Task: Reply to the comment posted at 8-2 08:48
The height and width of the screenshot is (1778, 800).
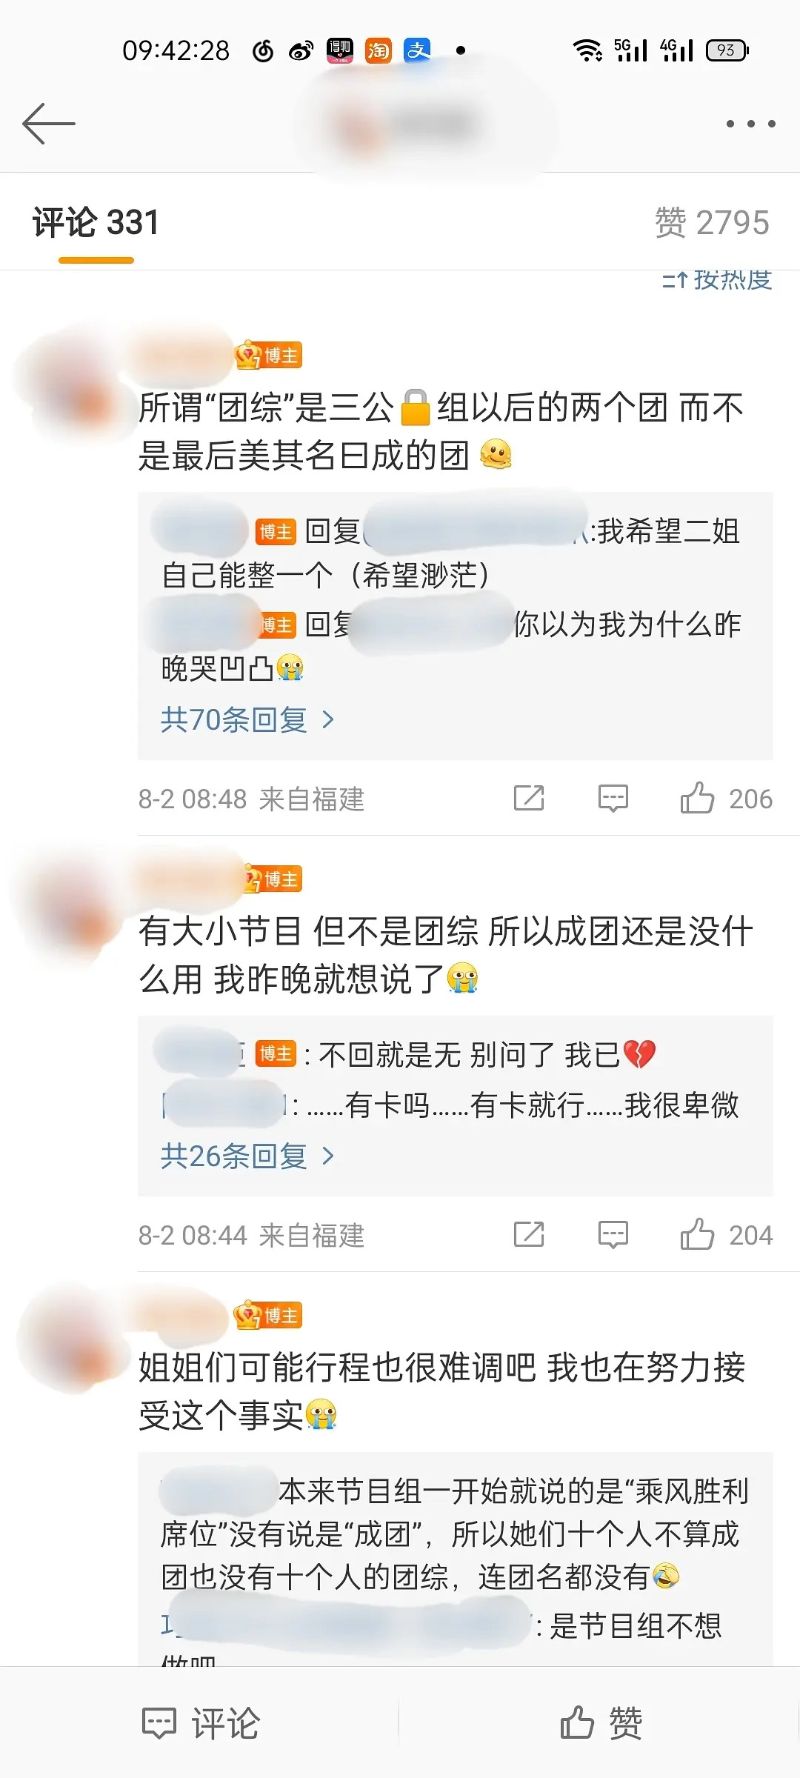Action: [613, 798]
